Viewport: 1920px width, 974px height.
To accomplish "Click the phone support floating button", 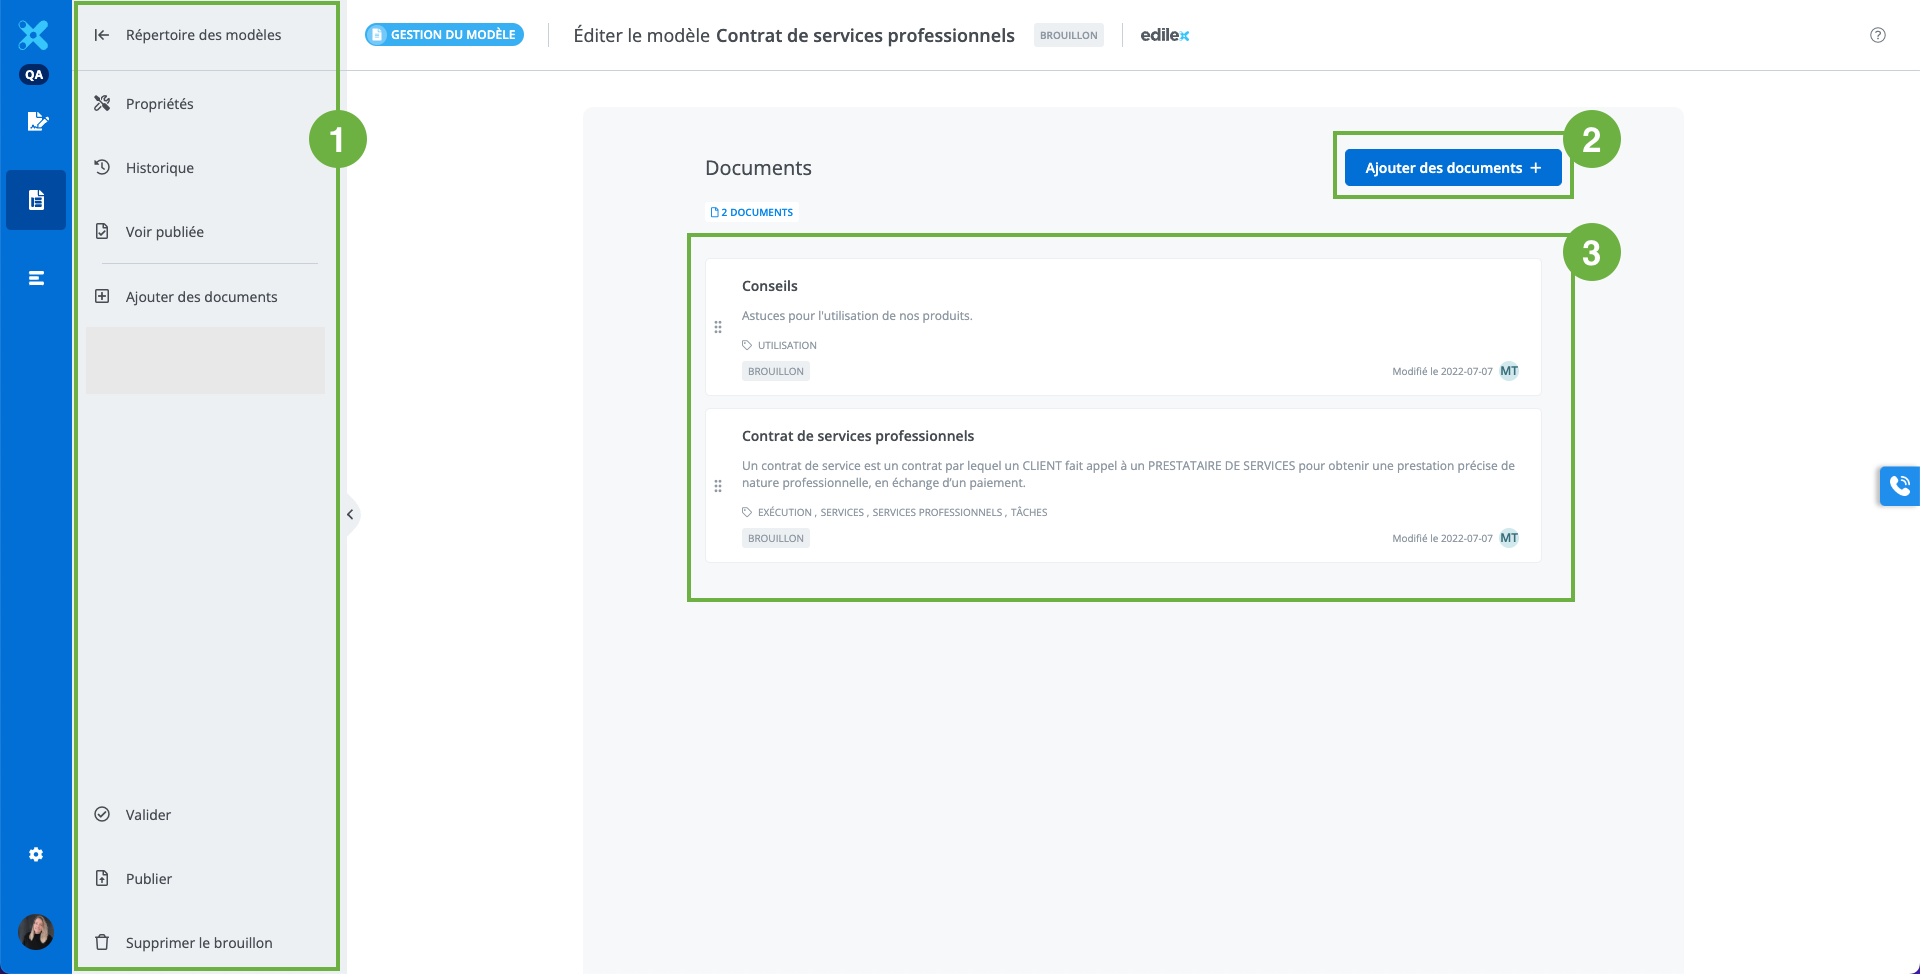I will pyautogui.click(x=1899, y=486).
